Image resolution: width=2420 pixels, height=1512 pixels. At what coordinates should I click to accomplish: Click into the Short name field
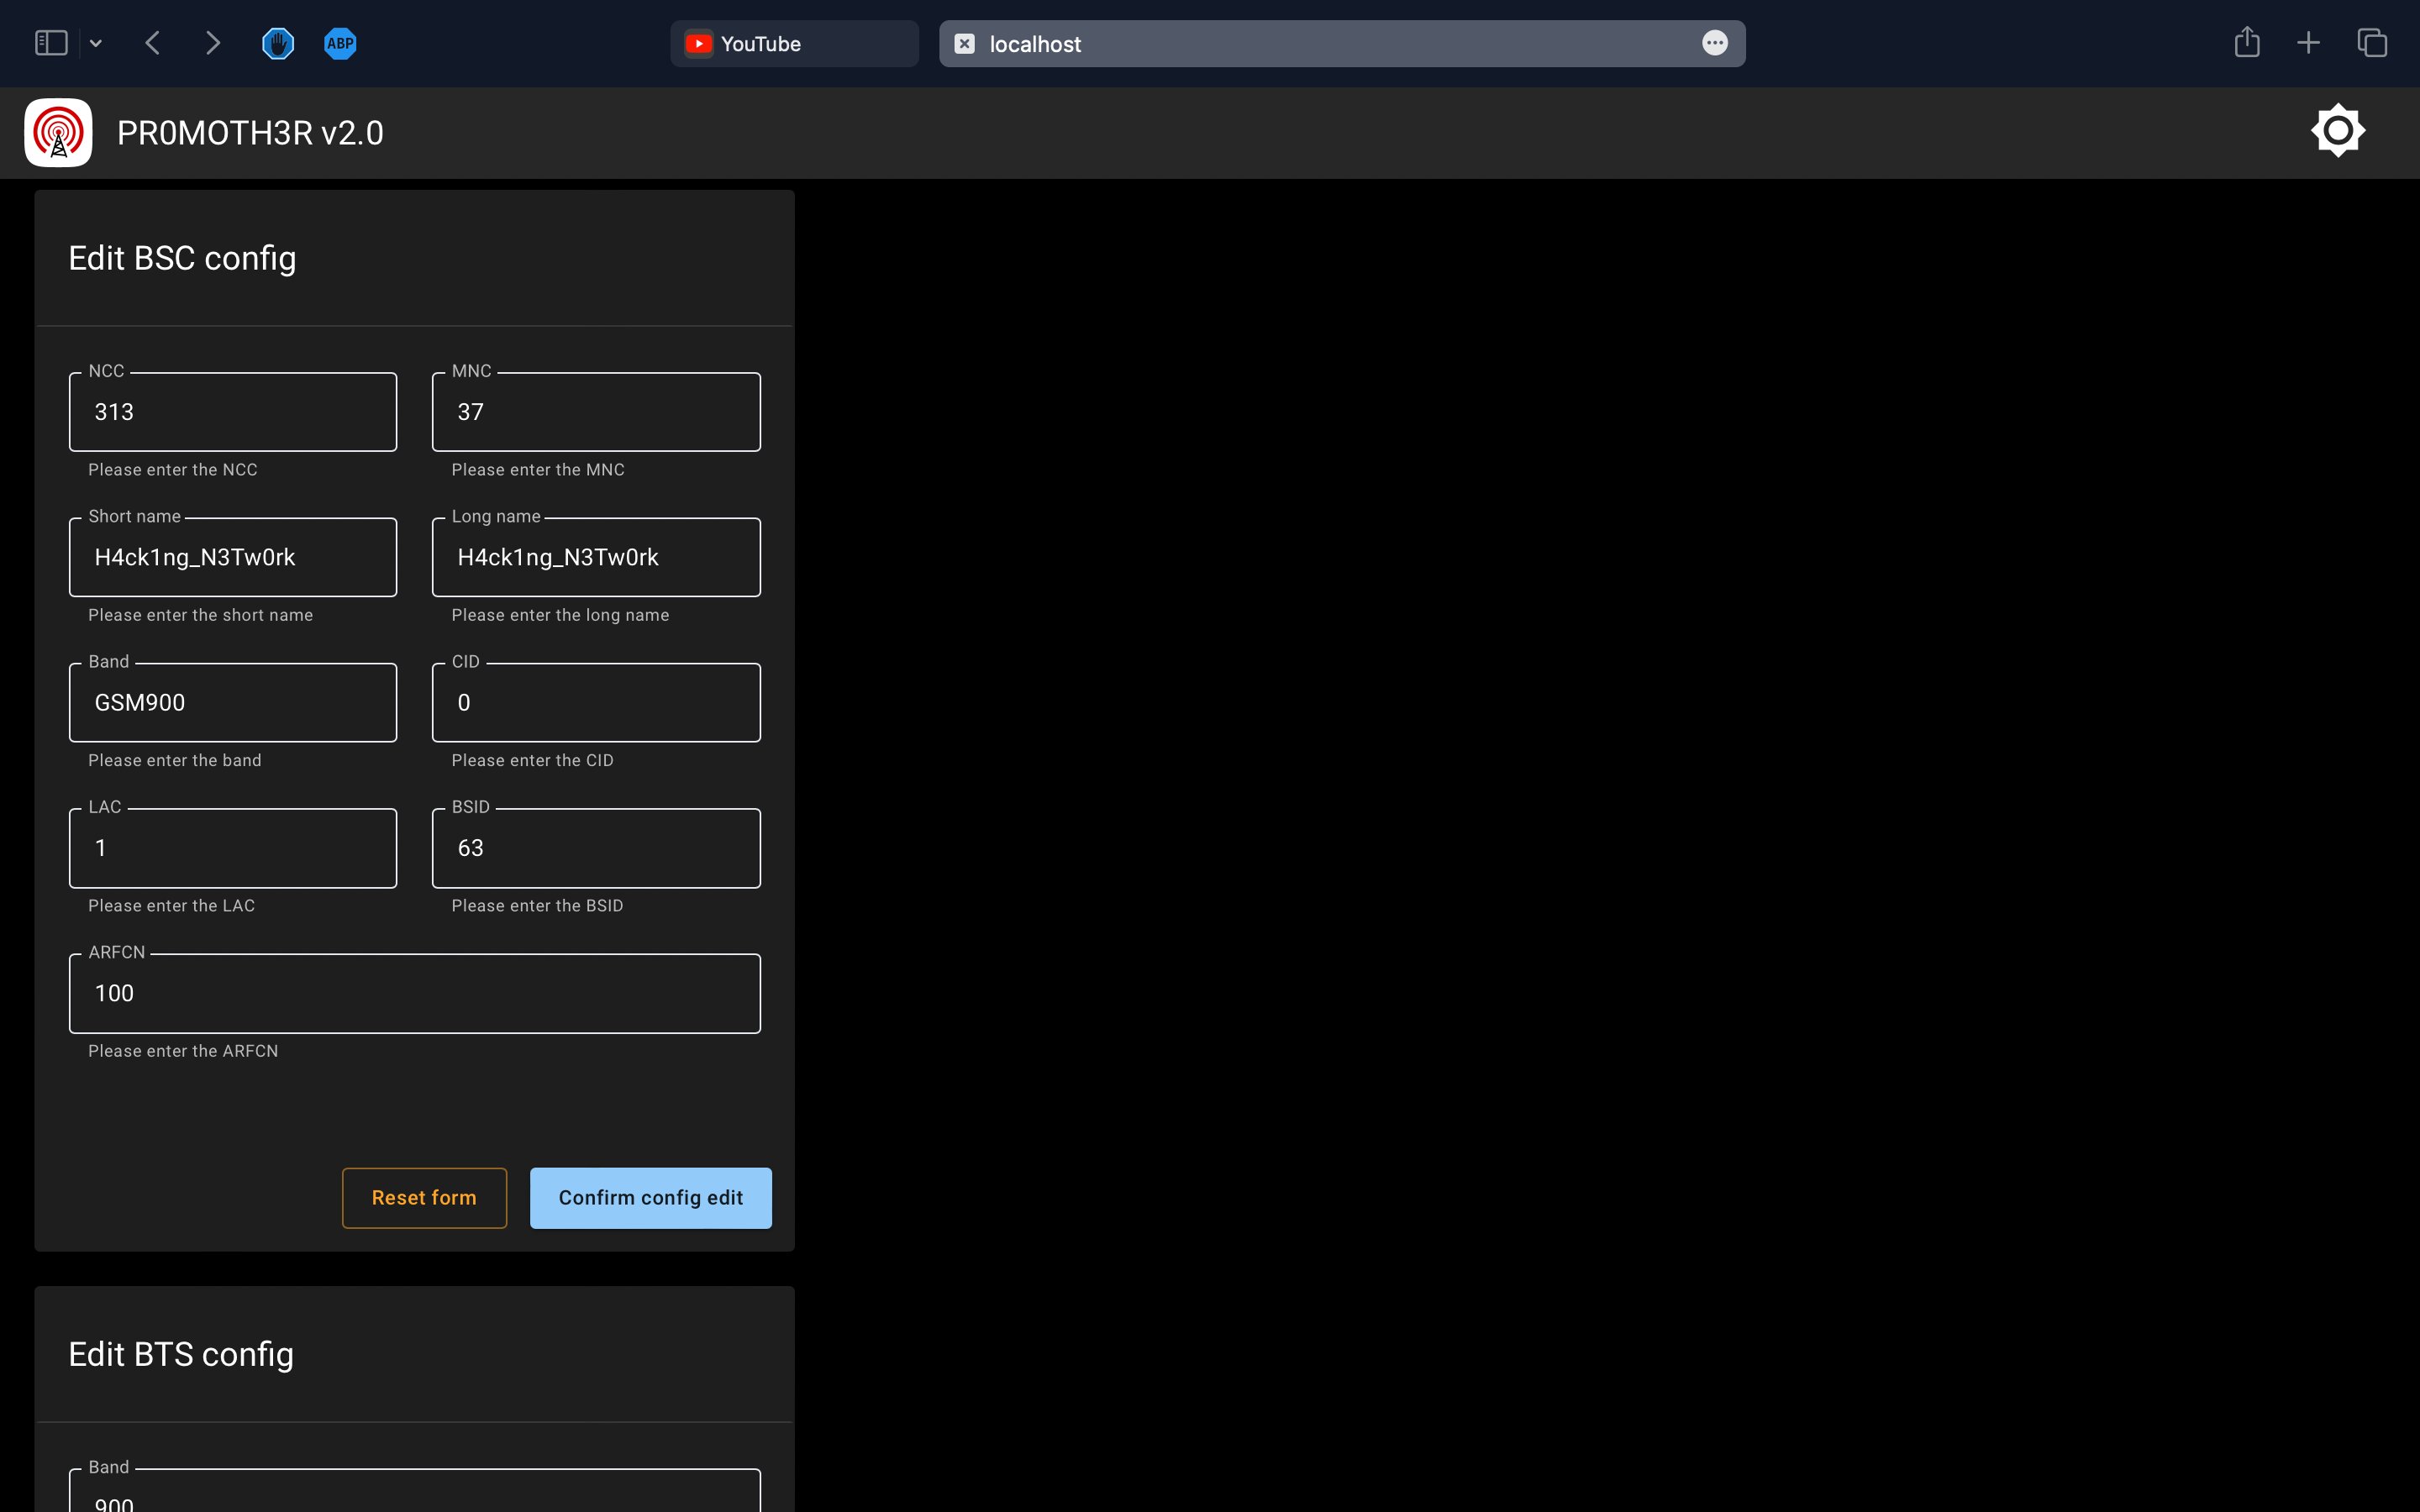(233, 557)
